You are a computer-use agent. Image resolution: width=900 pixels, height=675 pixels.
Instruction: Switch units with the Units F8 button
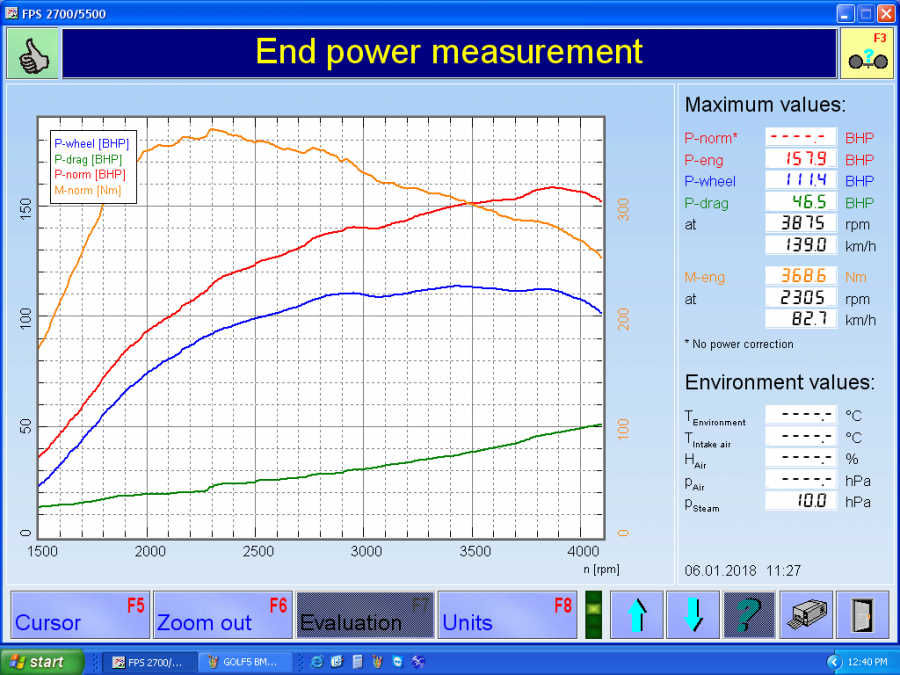pos(506,614)
